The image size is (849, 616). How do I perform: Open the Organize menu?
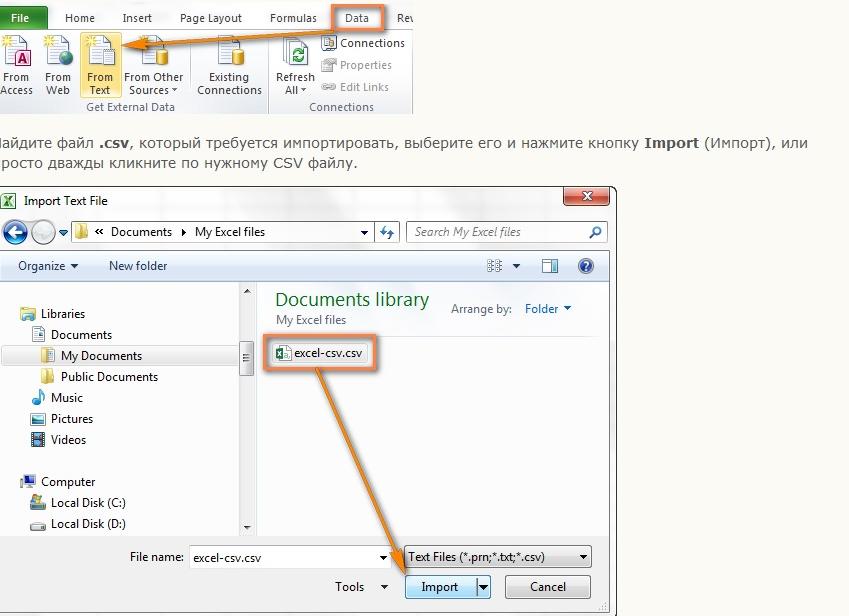point(48,266)
